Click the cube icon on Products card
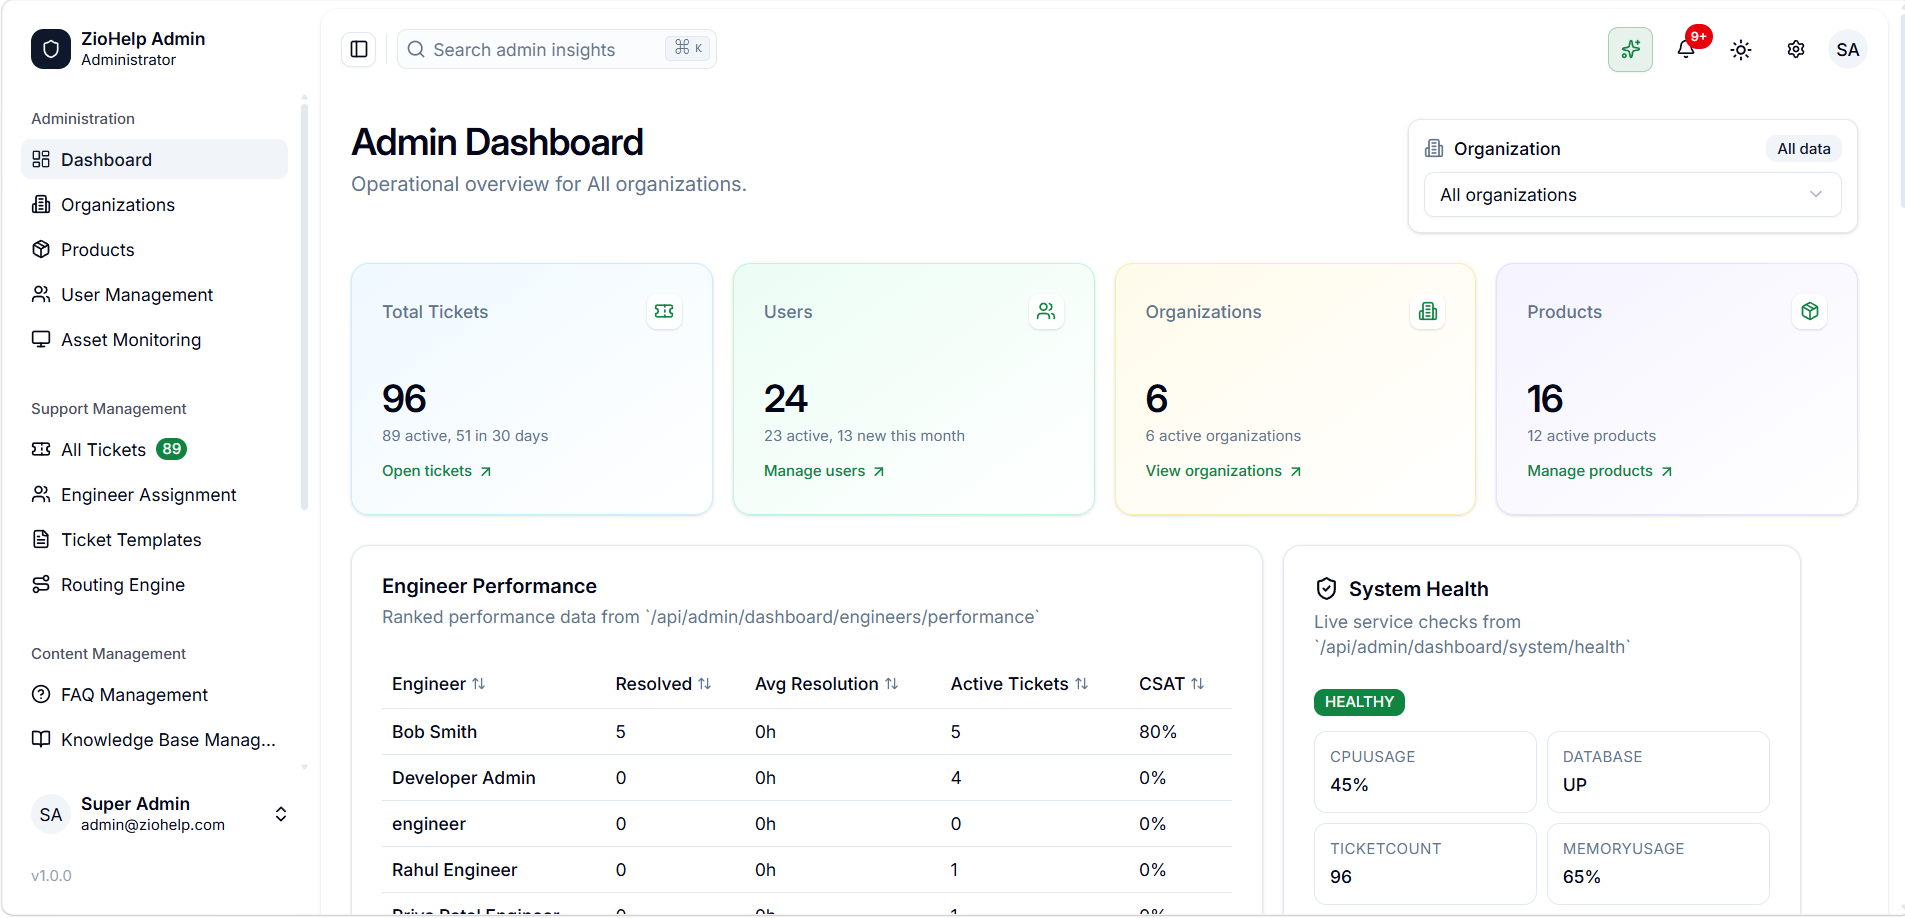The width and height of the screenshot is (1905, 918). (x=1810, y=311)
